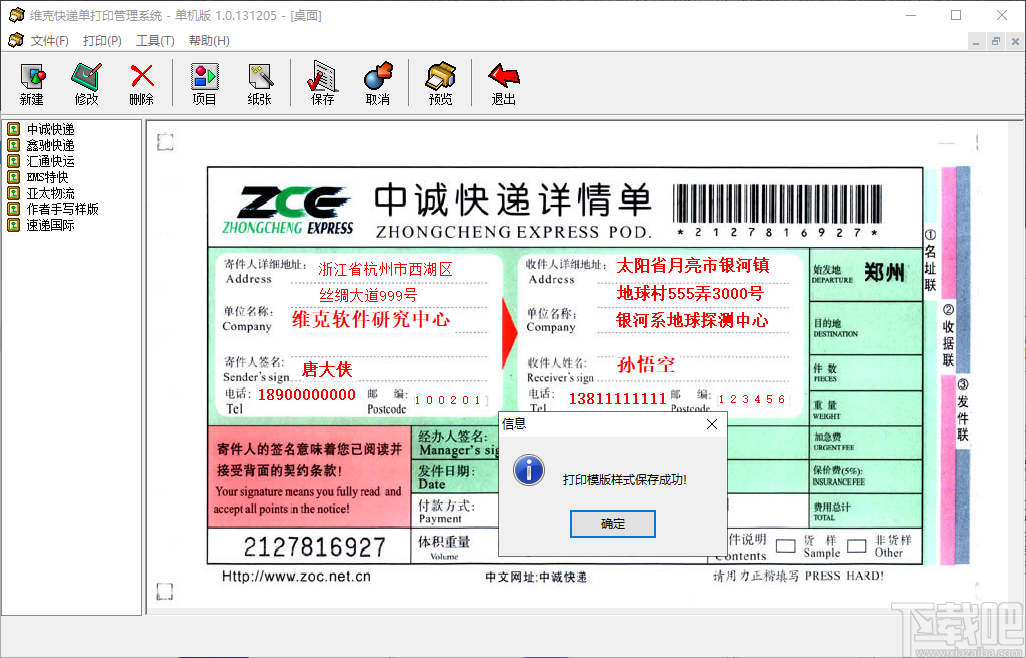Check the 货样 Sample checkbox
This screenshot has height=658, width=1026.
[x=786, y=546]
